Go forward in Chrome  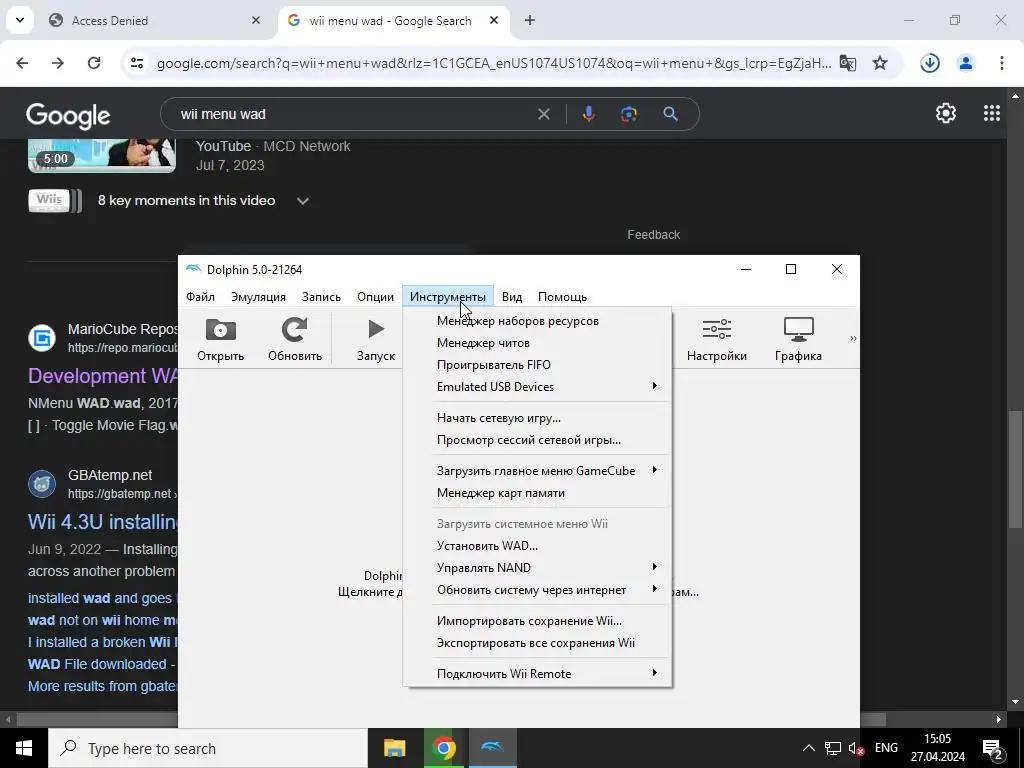[58, 63]
